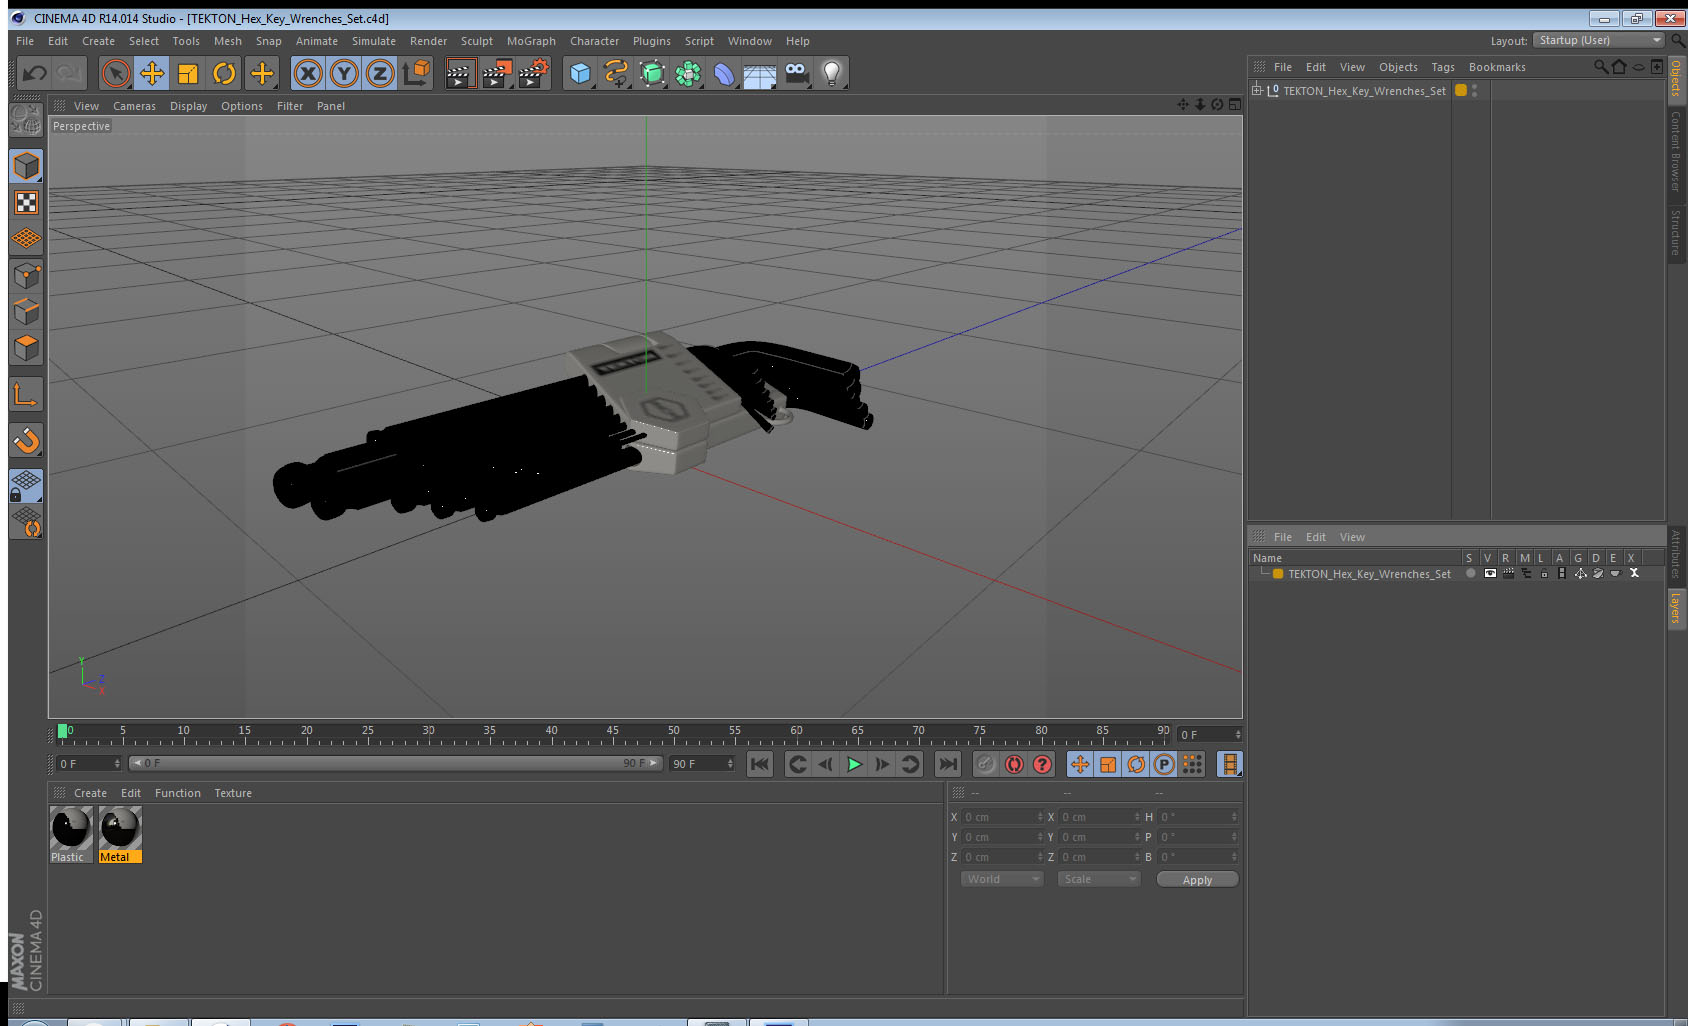Screen dimensions: 1688x1026
Task: Add a light object
Action: pyautogui.click(x=832, y=73)
